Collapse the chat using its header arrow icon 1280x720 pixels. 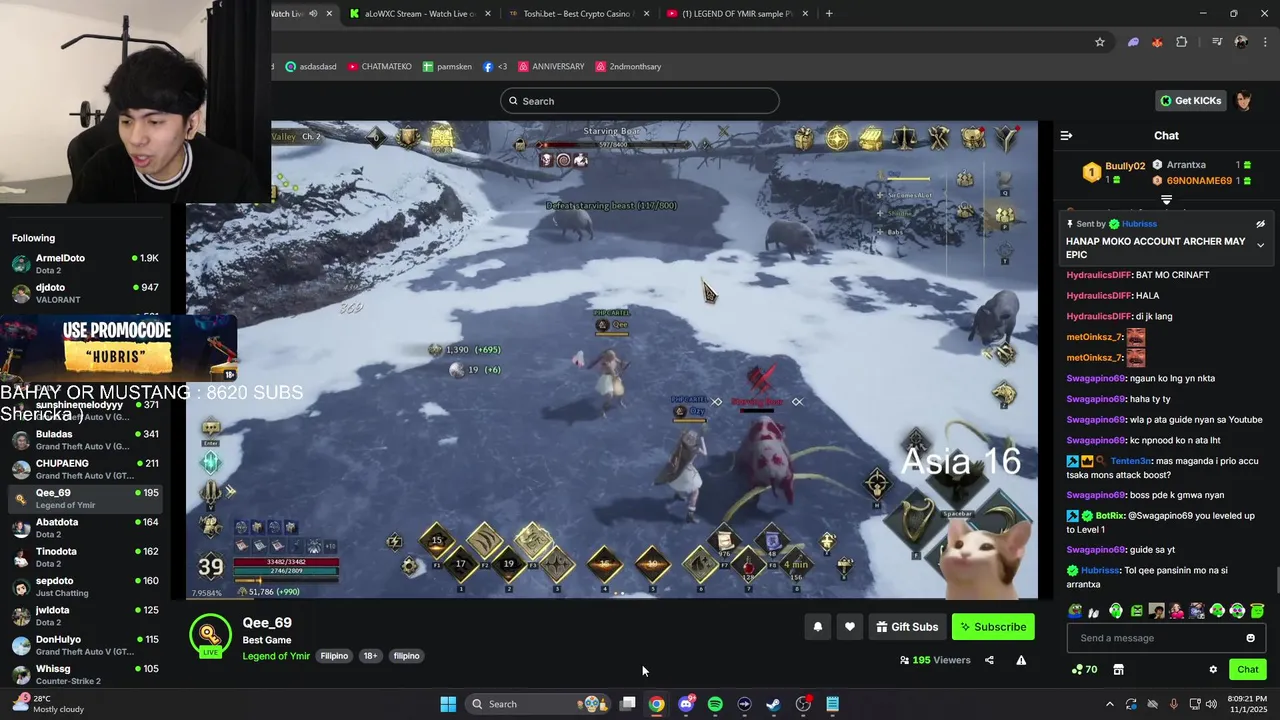(x=1066, y=135)
